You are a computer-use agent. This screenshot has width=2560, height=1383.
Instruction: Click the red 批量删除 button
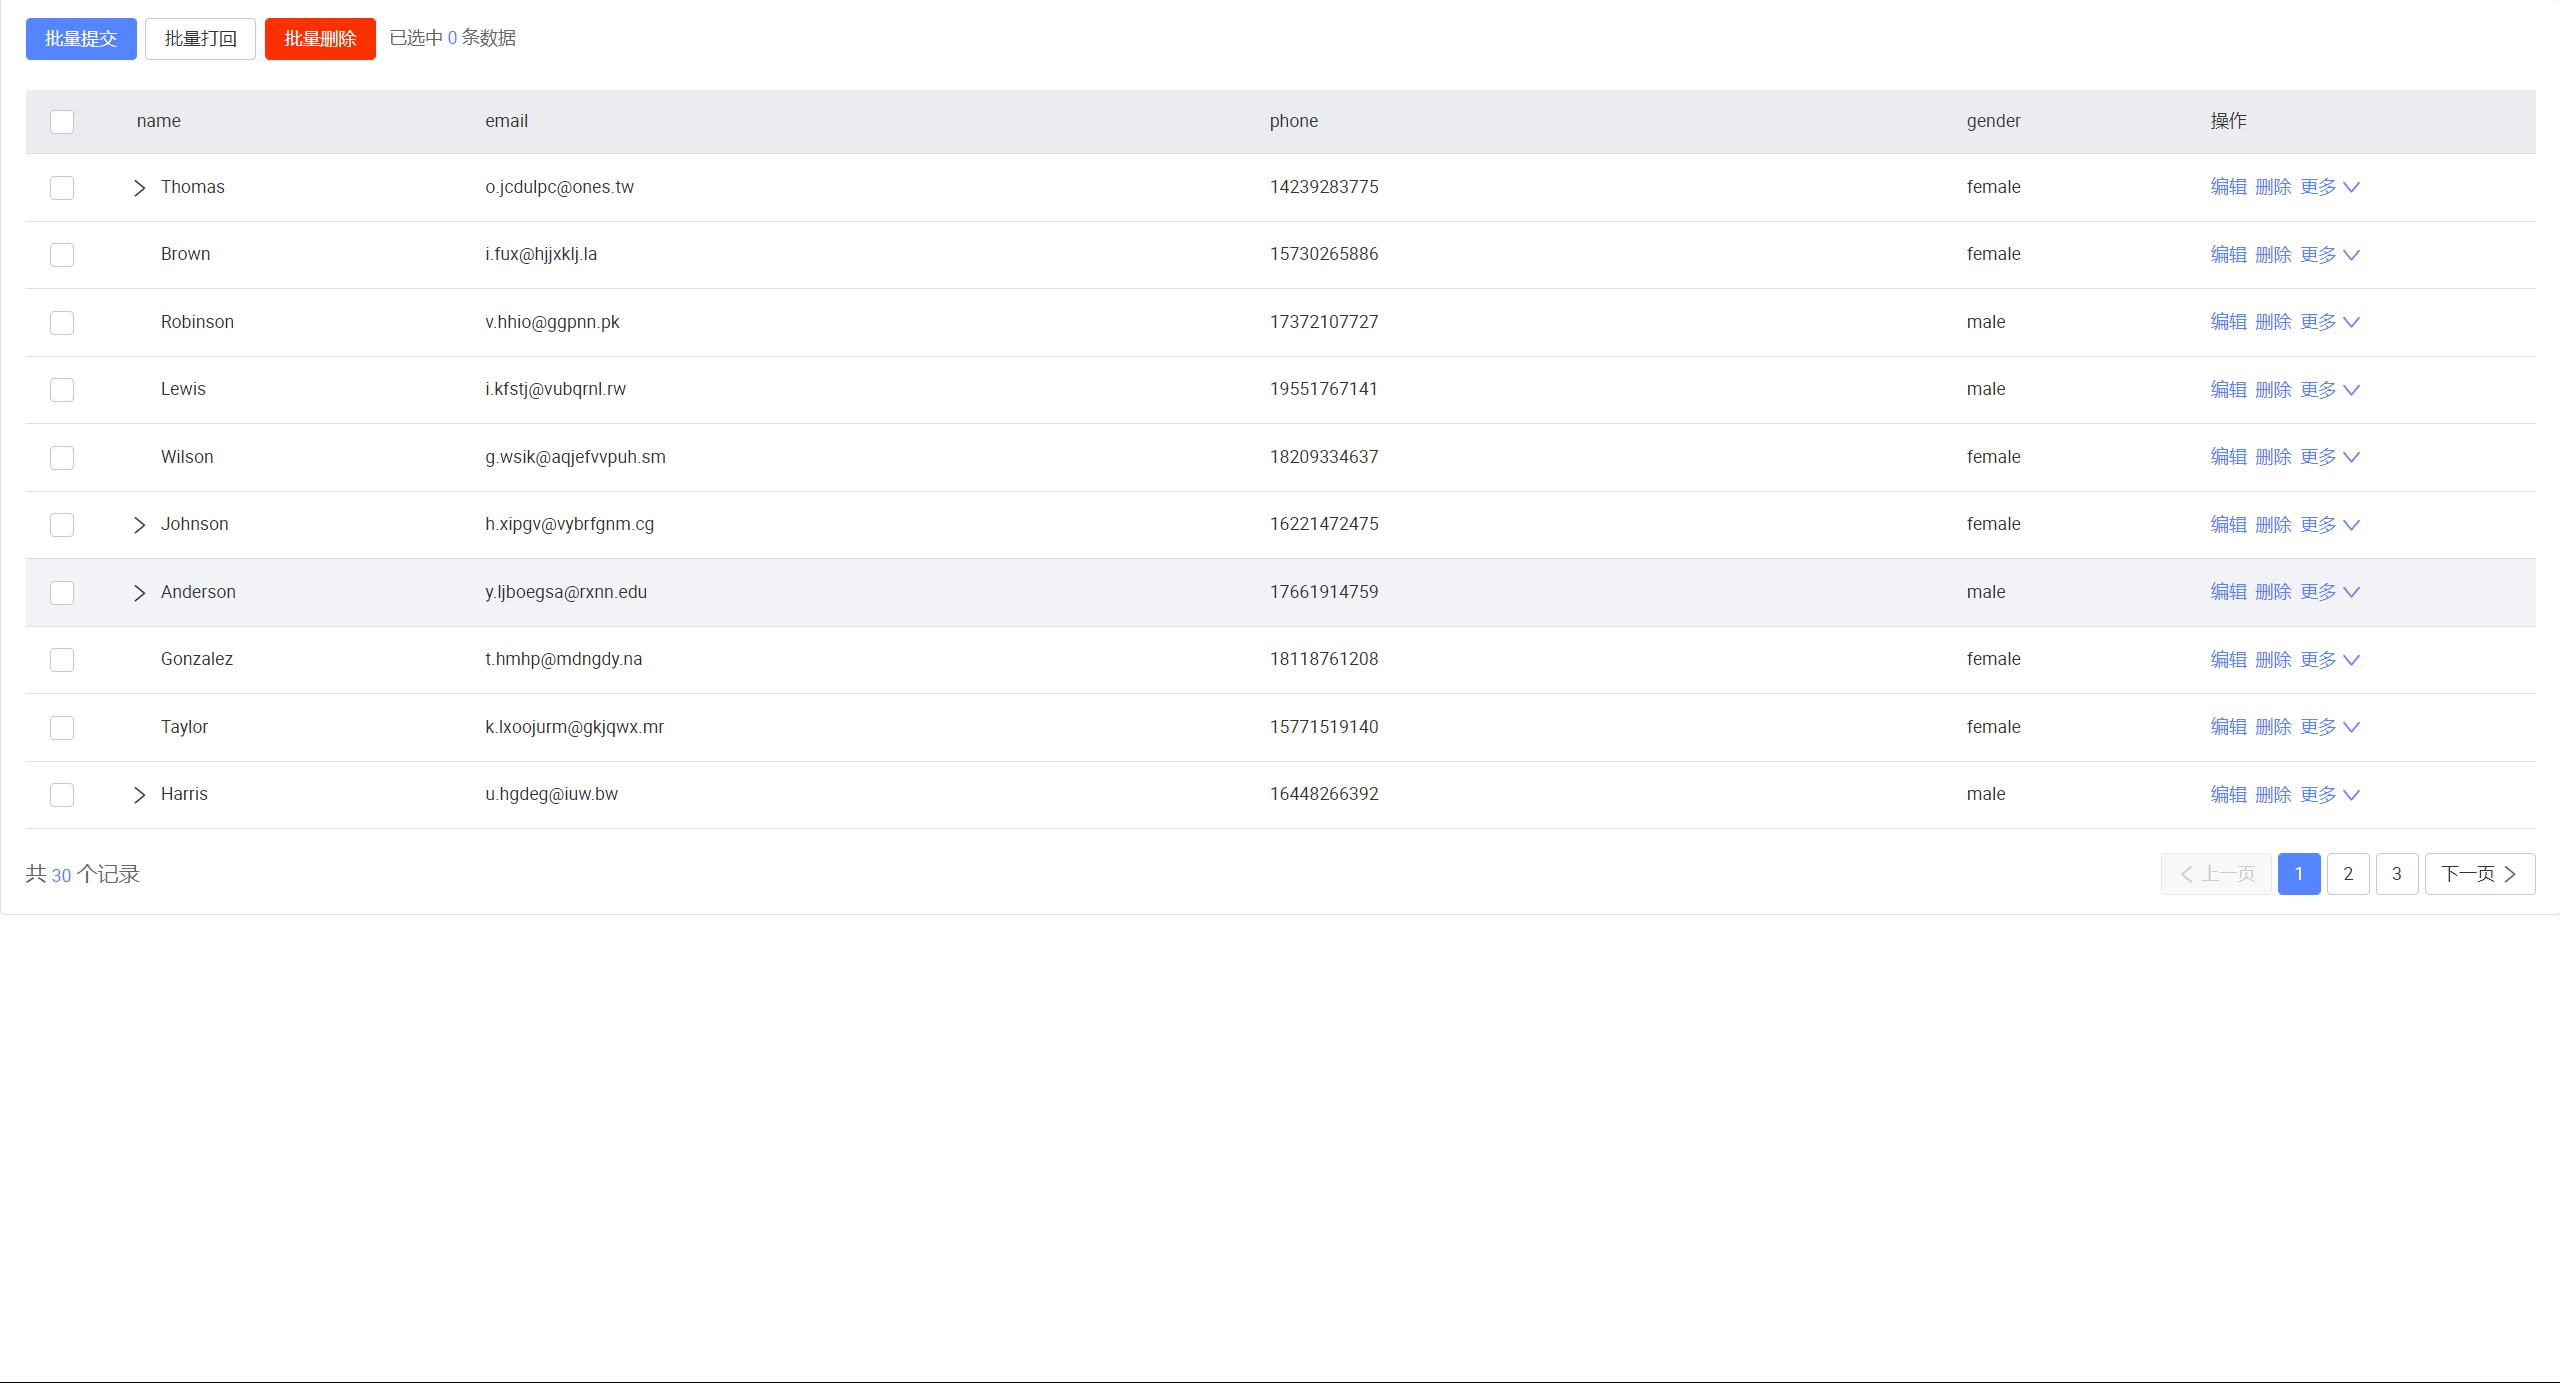pyautogui.click(x=320, y=39)
